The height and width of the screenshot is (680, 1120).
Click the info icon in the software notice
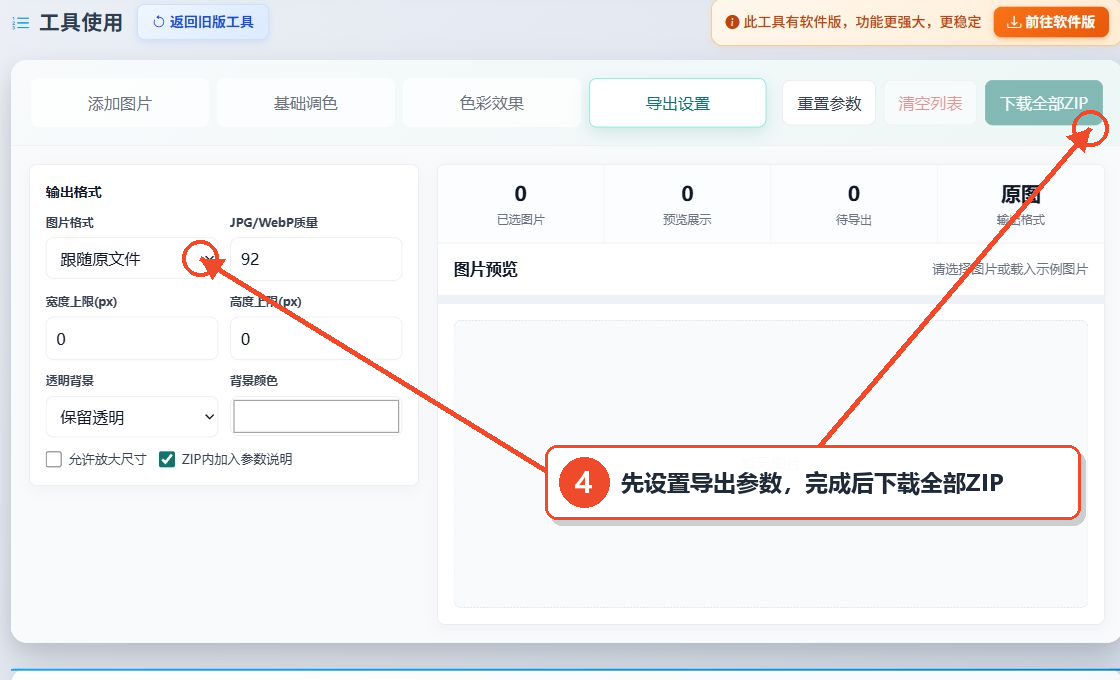[x=731, y=22]
